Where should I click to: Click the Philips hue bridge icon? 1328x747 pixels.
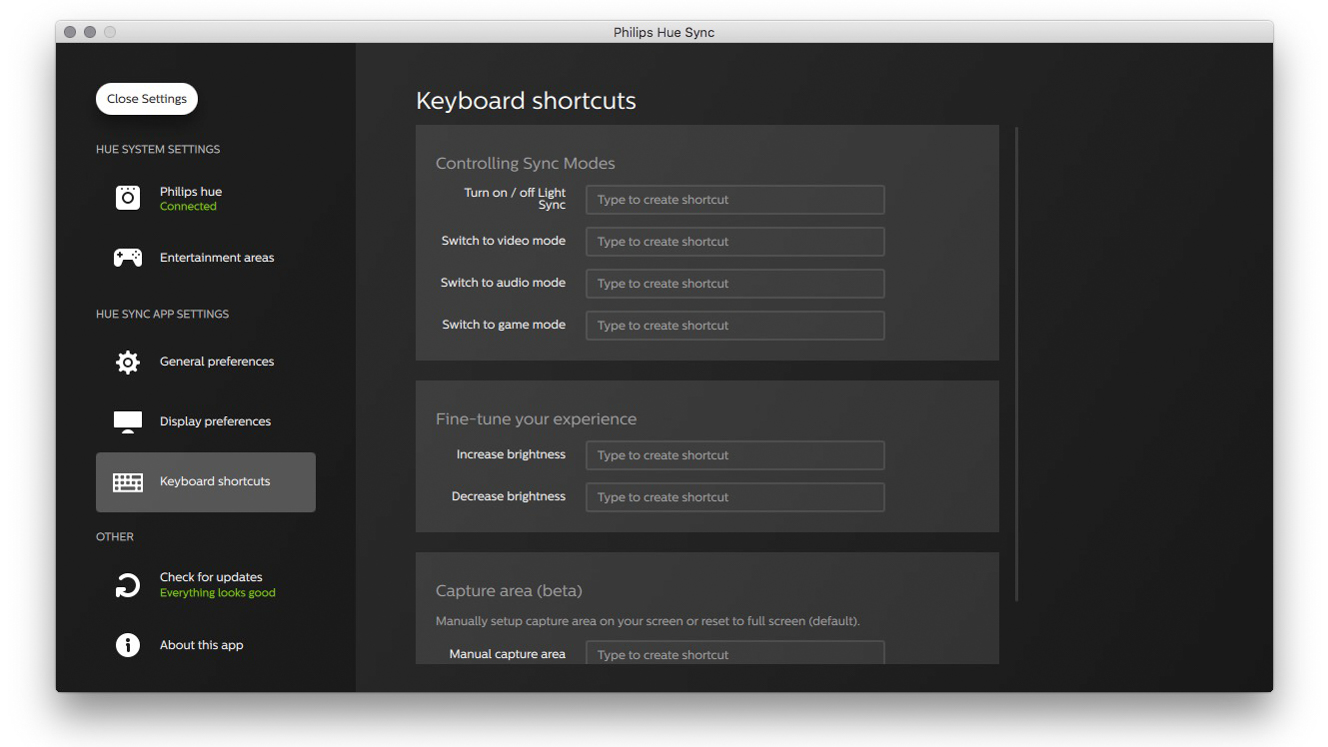(128, 198)
